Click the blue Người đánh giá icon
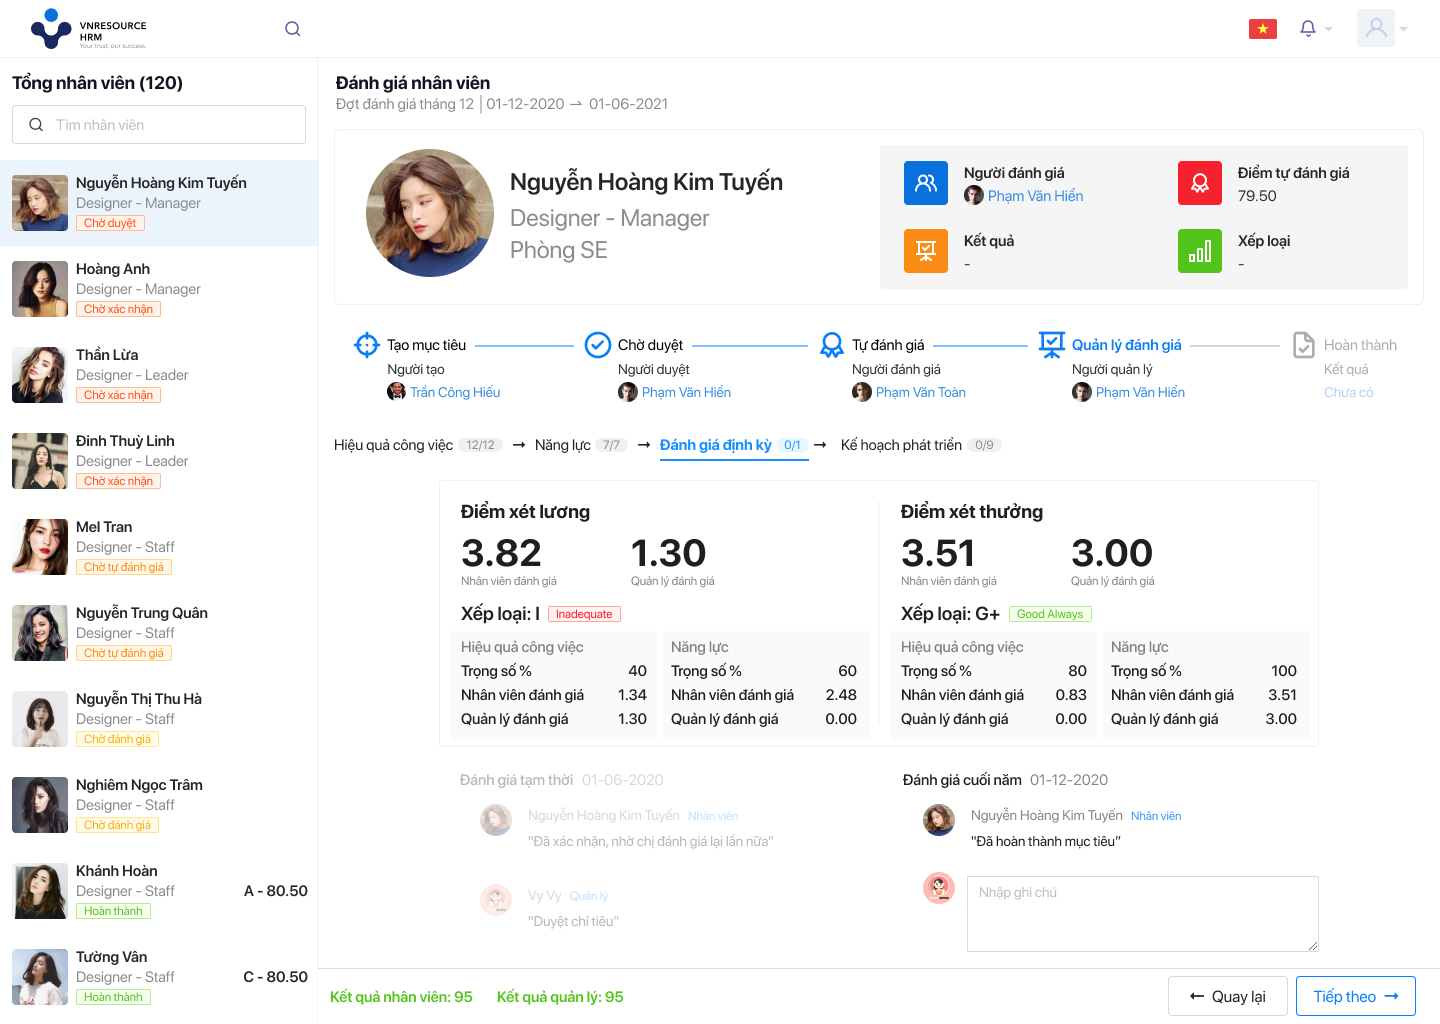The image size is (1440, 1024). [925, 183]
